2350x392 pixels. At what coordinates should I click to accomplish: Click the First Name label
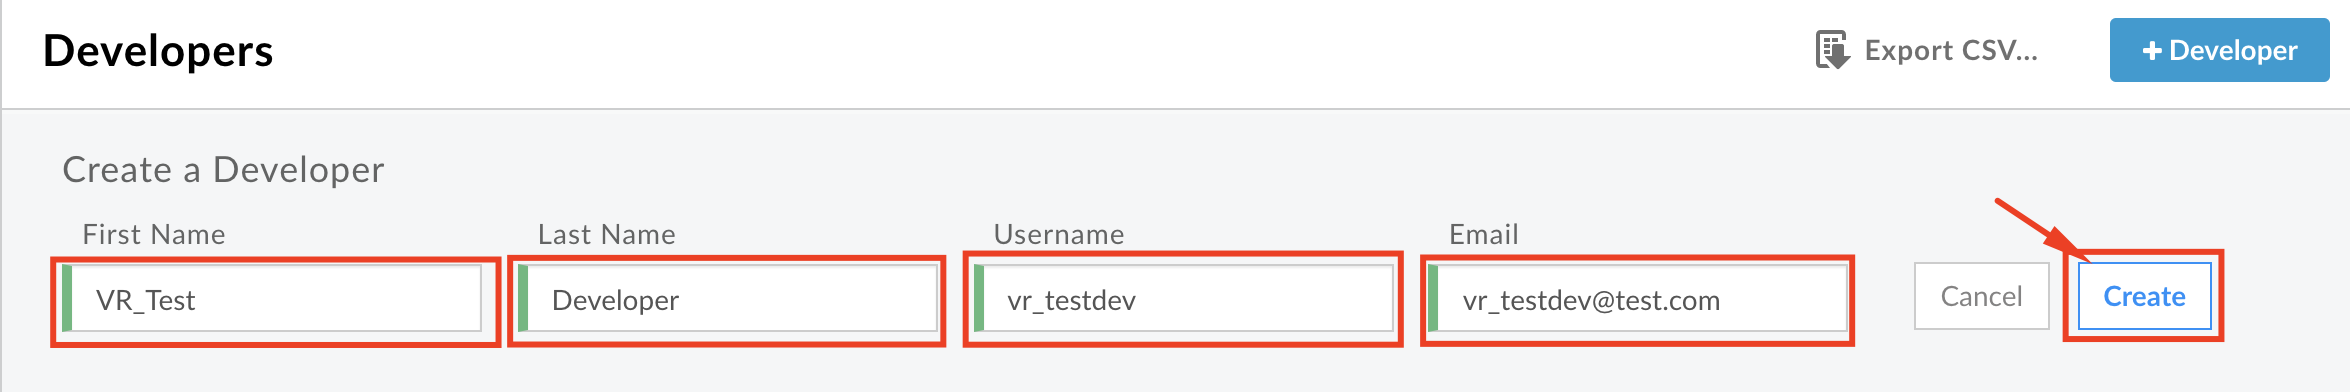(154, 234)
